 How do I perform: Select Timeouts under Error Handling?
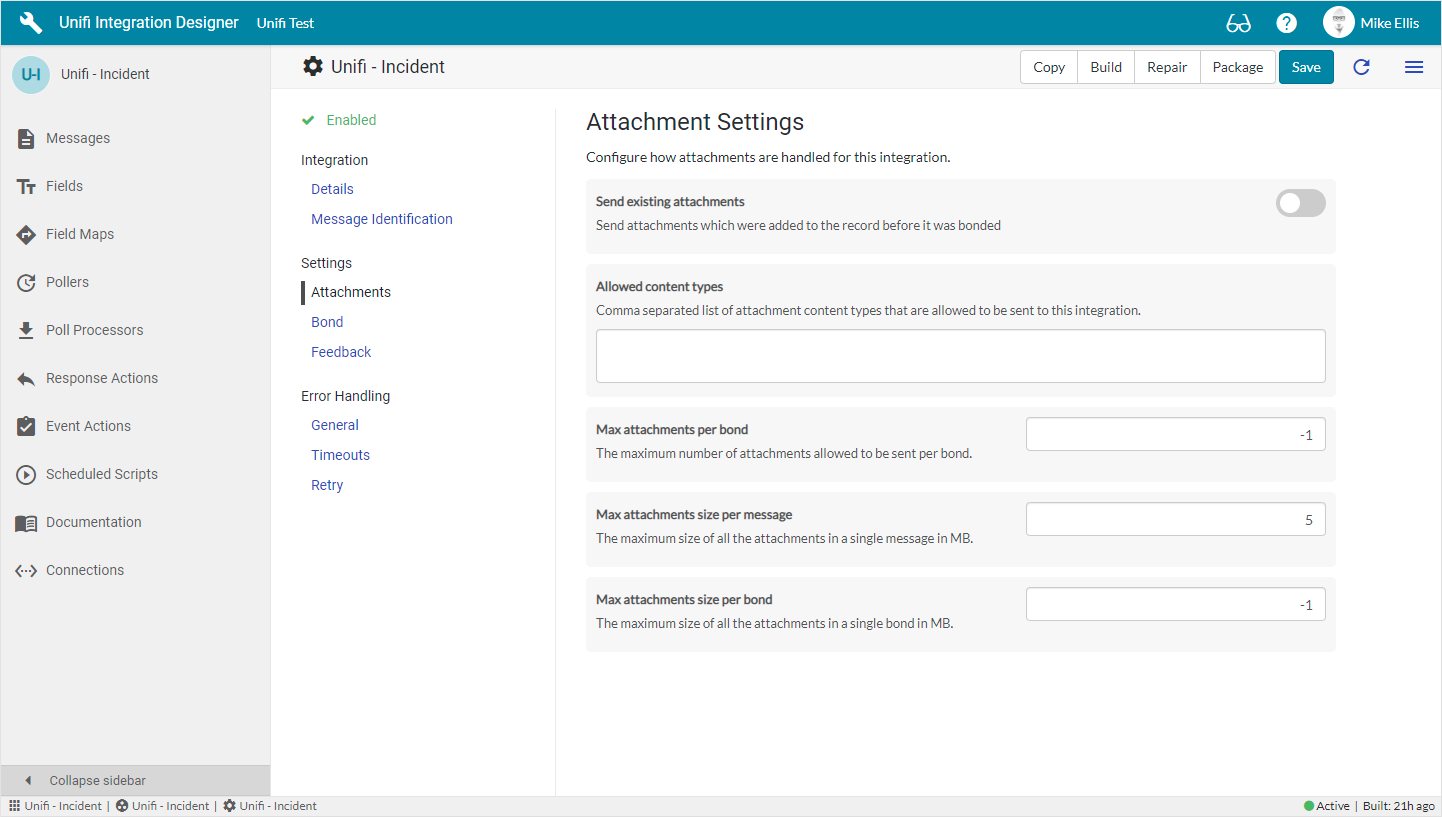tap(340, 455)
